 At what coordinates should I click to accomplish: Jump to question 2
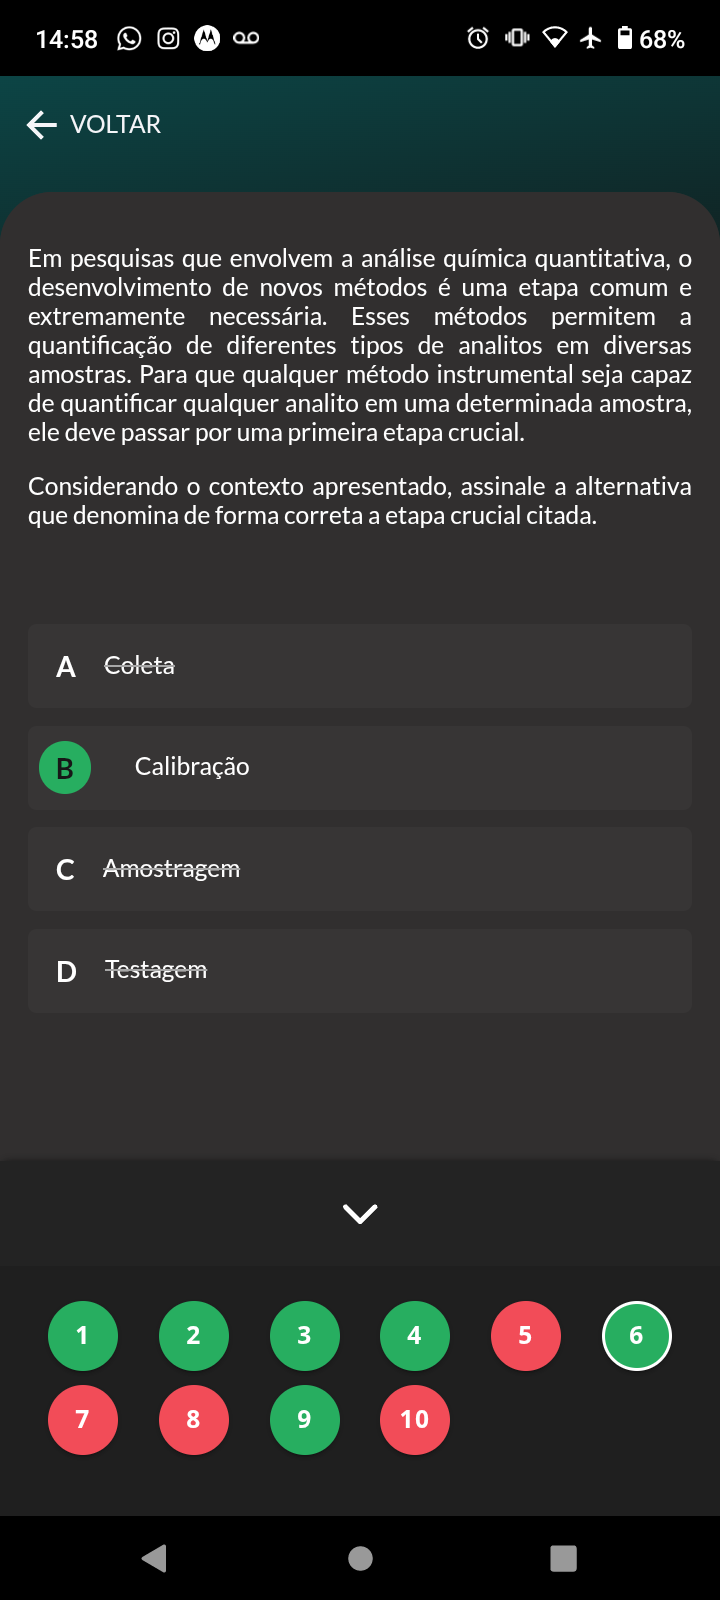pos(194,1336)
